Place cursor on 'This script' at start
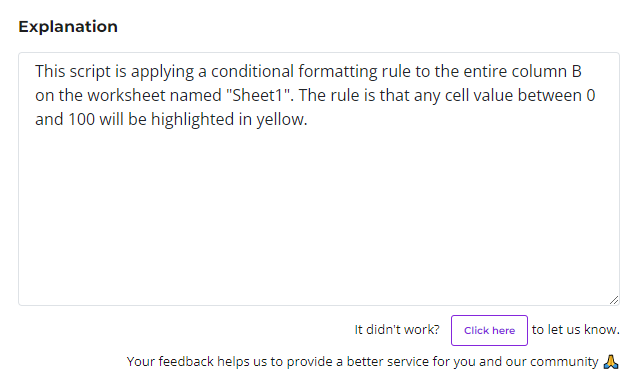The image size is (638, 378). (72, 72)
